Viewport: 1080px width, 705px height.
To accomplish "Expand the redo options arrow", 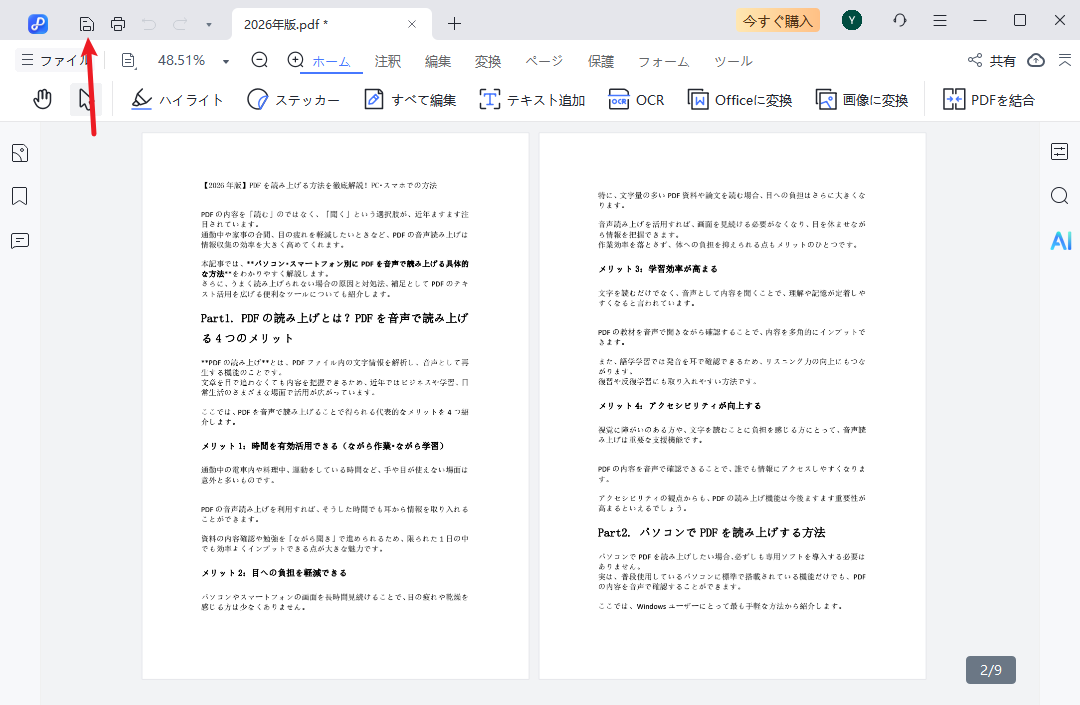I will (207, 22).
